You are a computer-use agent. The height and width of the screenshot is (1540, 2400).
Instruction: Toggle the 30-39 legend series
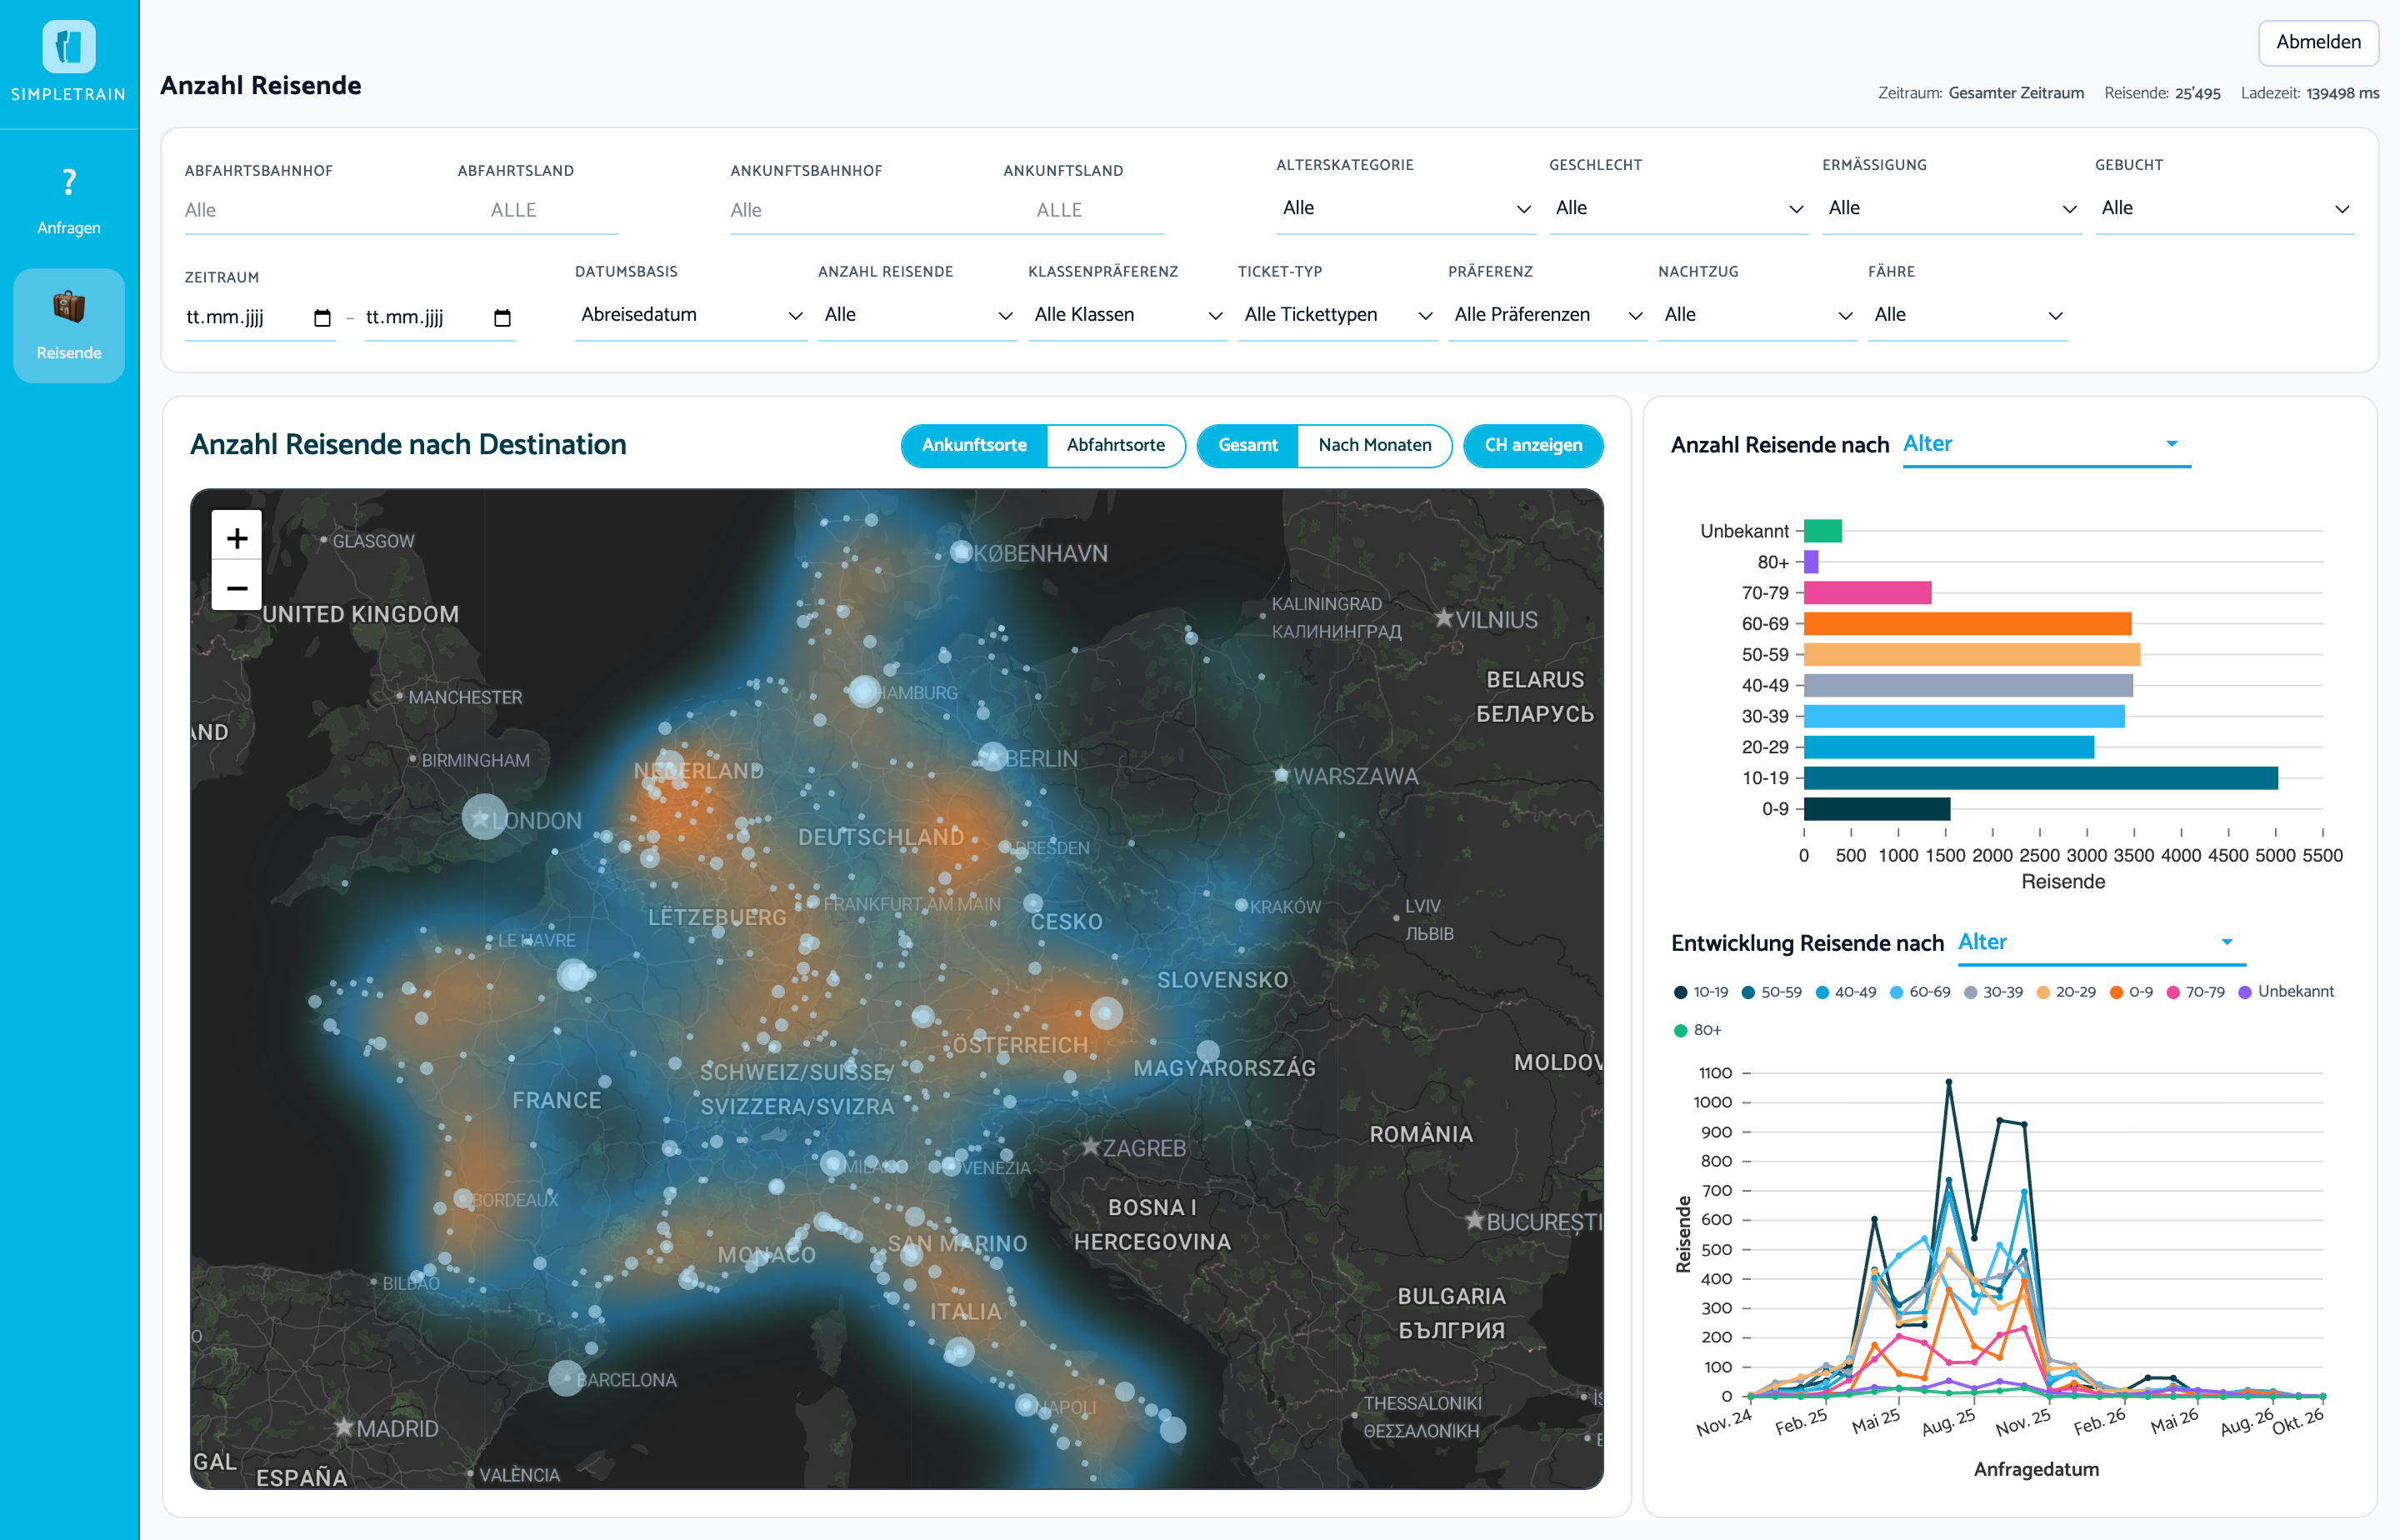[x=1993, y=992]
